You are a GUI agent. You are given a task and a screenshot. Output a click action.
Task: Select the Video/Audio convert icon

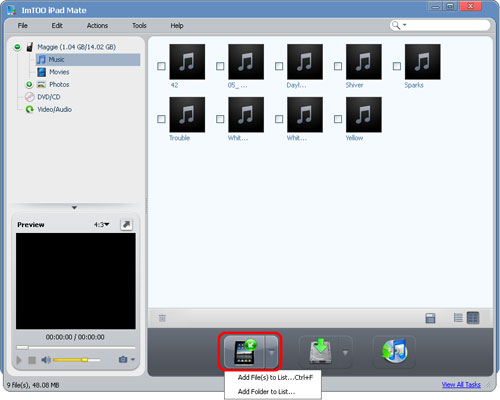(x=30, y=109)
